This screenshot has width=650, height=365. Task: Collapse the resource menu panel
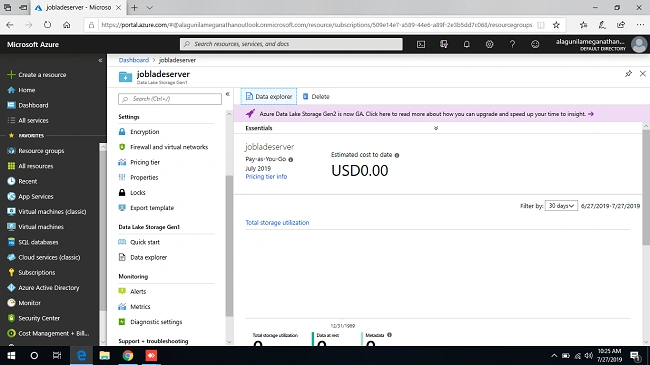228,94
